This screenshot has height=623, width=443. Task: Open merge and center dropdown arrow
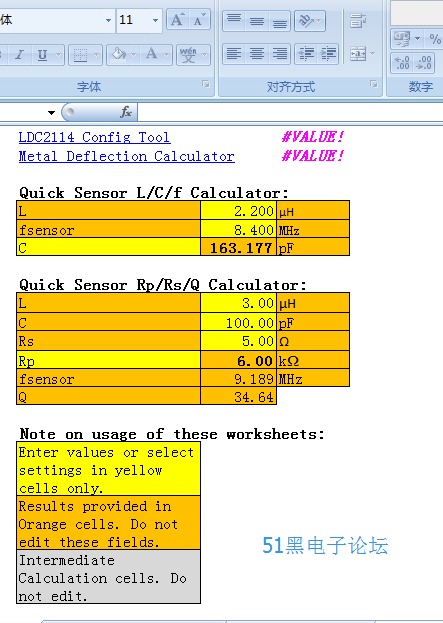point(373,54)
